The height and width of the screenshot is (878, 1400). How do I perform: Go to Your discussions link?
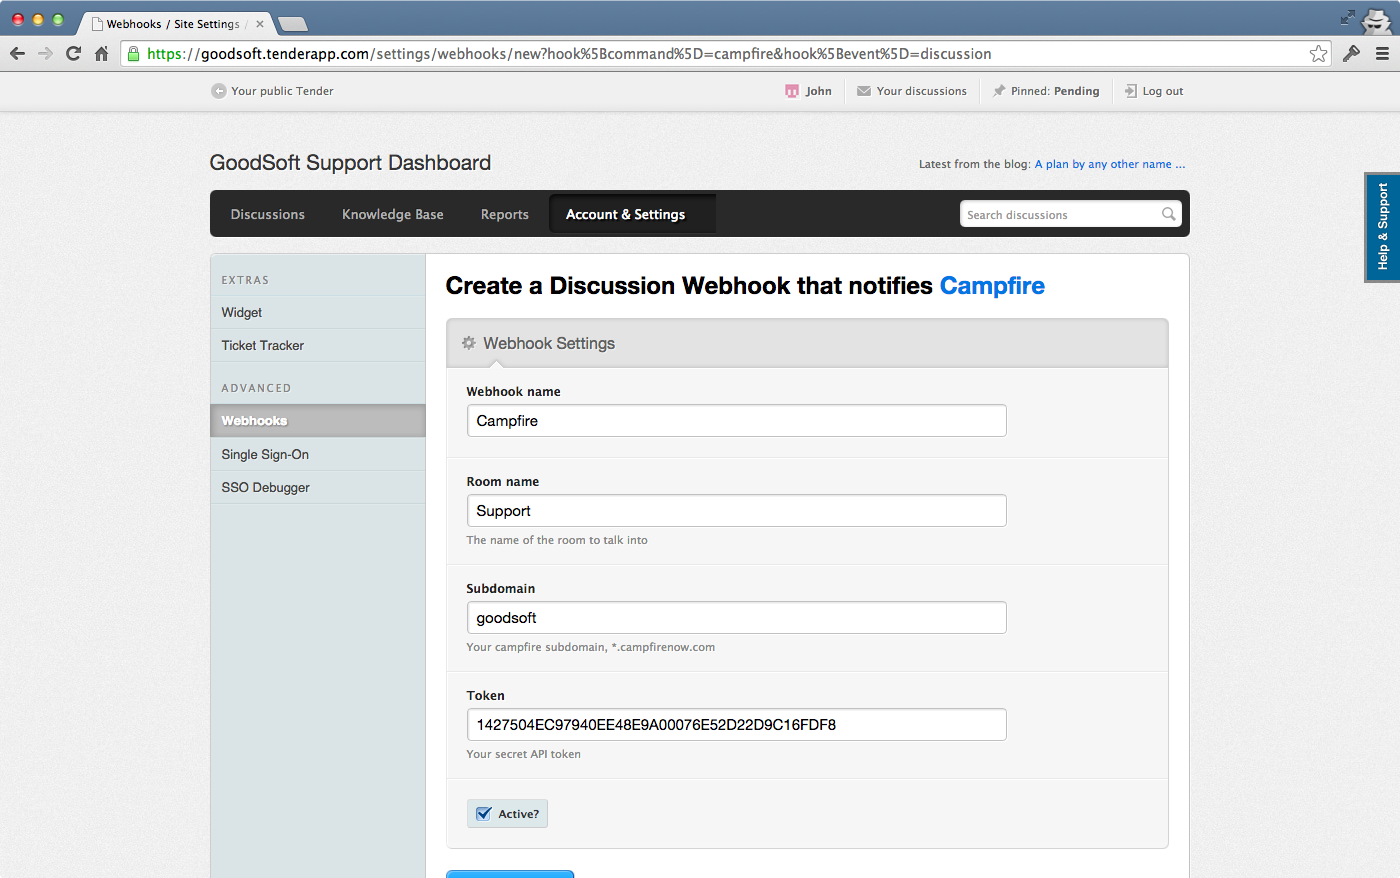coord(922,91)
